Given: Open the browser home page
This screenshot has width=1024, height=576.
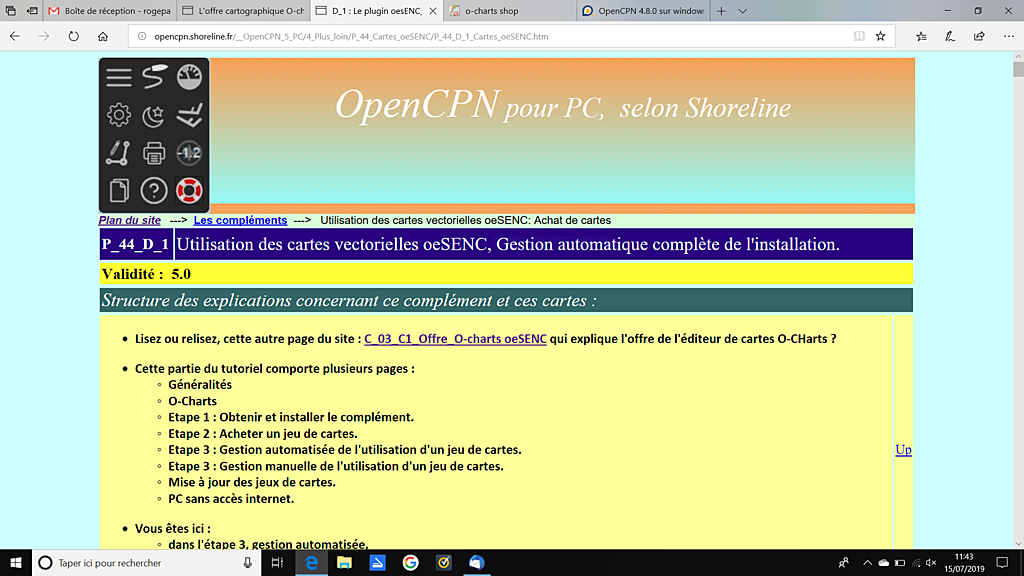Looking at the screenshot, I should [103, 37].
